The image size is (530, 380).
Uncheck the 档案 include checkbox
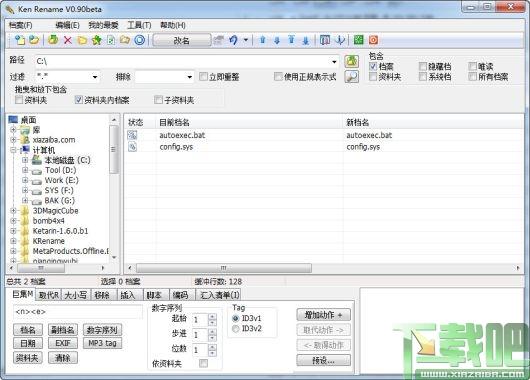(373, 66)
